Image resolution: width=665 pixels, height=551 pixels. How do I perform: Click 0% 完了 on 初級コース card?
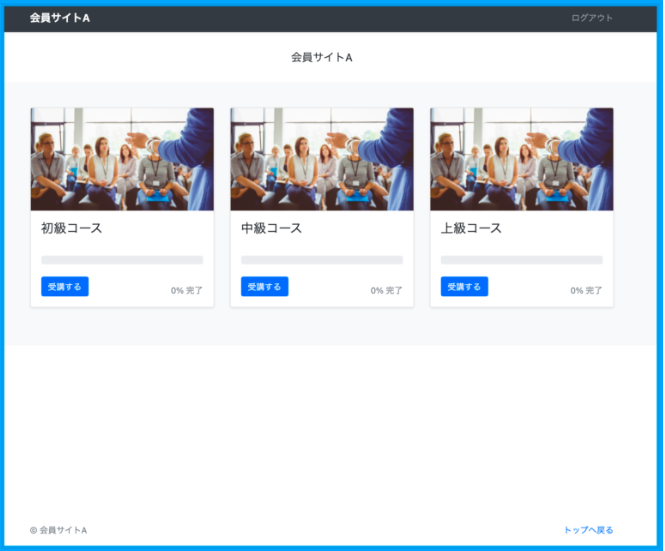pos(187,291)
